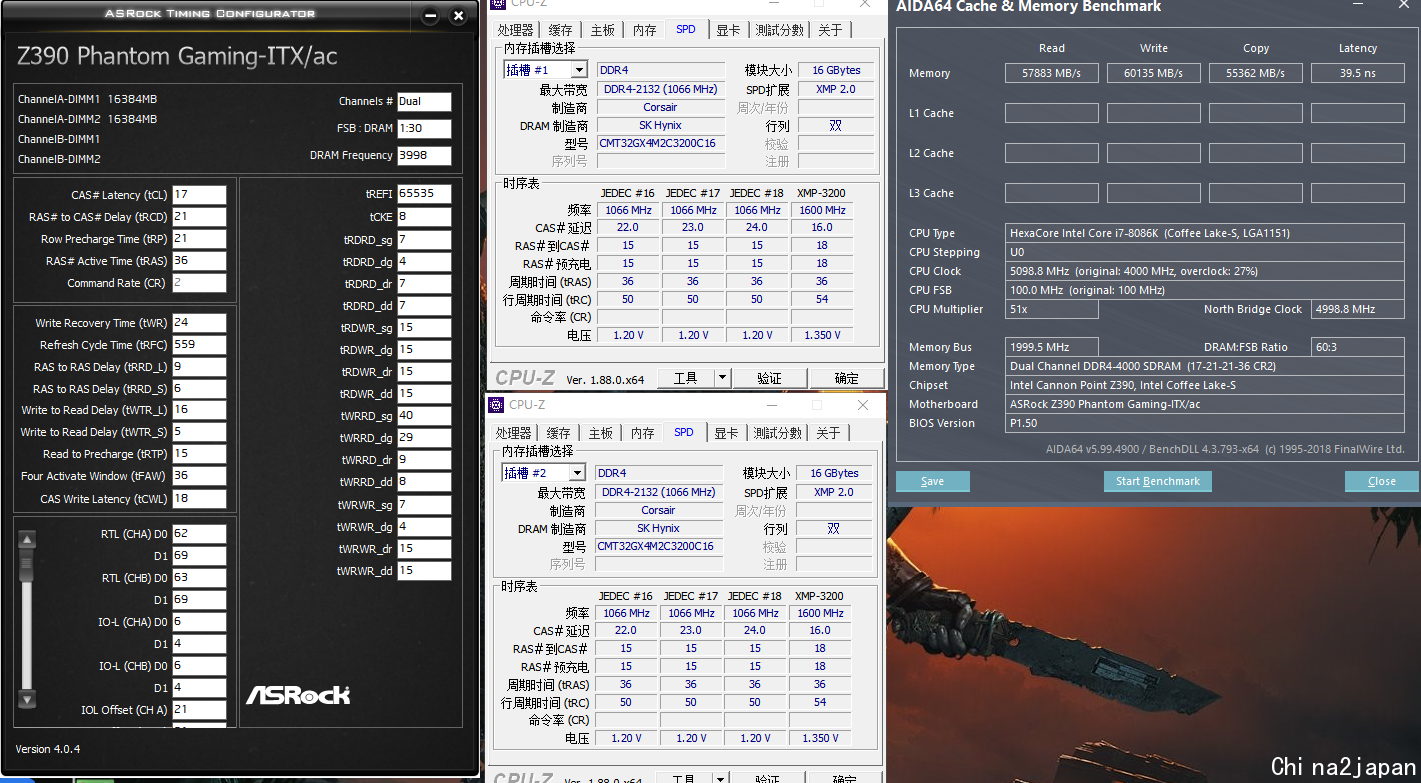Click the tRRD_L field
The height and width of the screenshot is (783, 1421).
click(199, 367)
